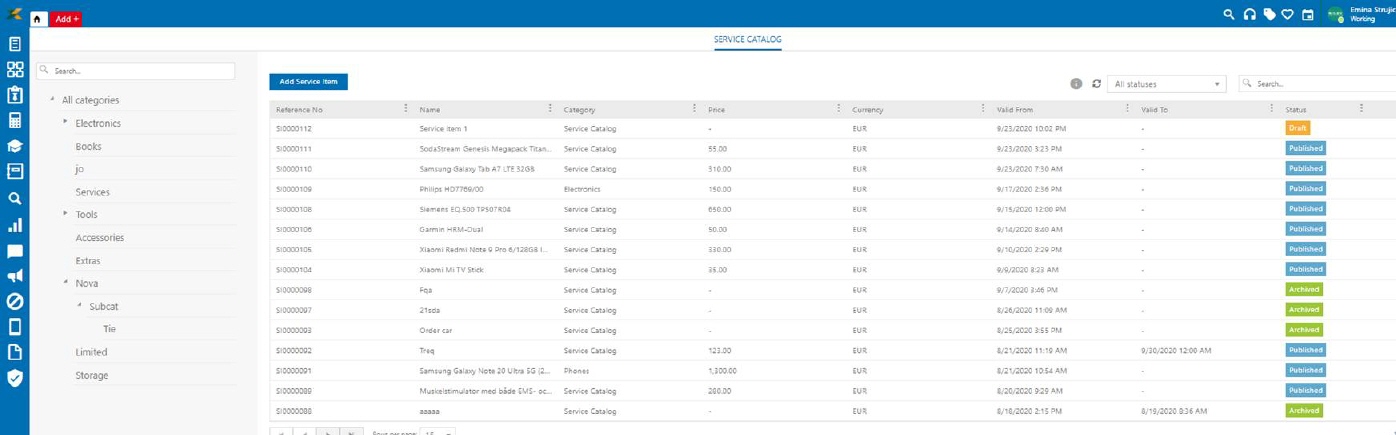Open the megaphone icon in left sidebar
1396x435 pixels.
[x=15, y=276]
